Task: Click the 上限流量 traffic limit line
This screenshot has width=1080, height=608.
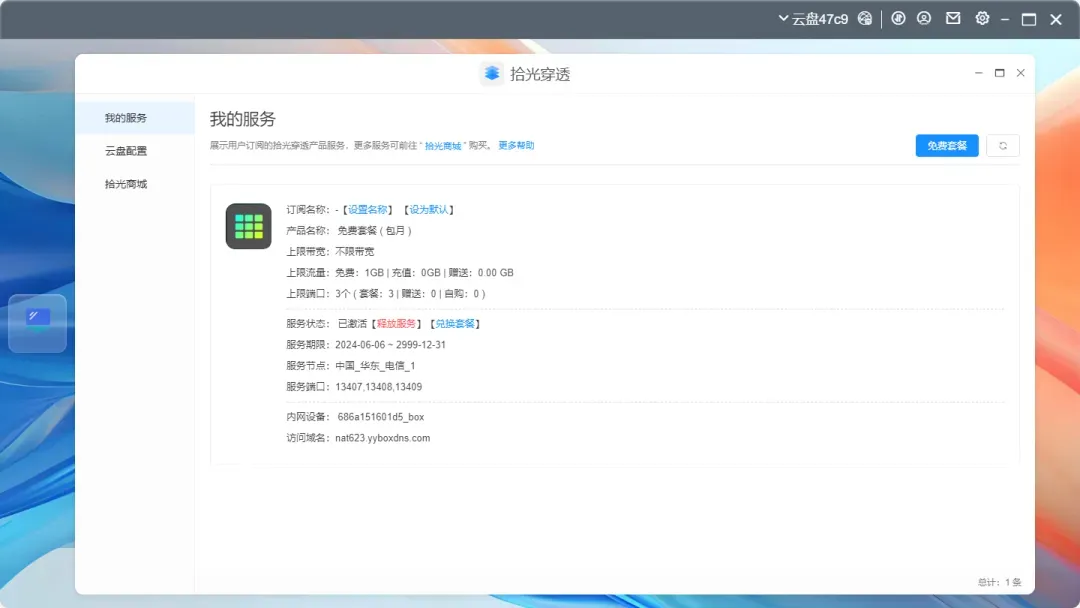Action: click(x=400, y=273)
